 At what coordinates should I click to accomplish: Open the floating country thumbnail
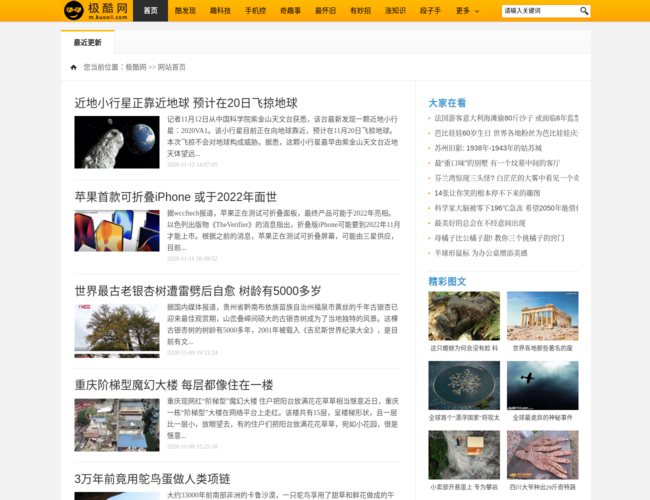click(x=464, y=386)
